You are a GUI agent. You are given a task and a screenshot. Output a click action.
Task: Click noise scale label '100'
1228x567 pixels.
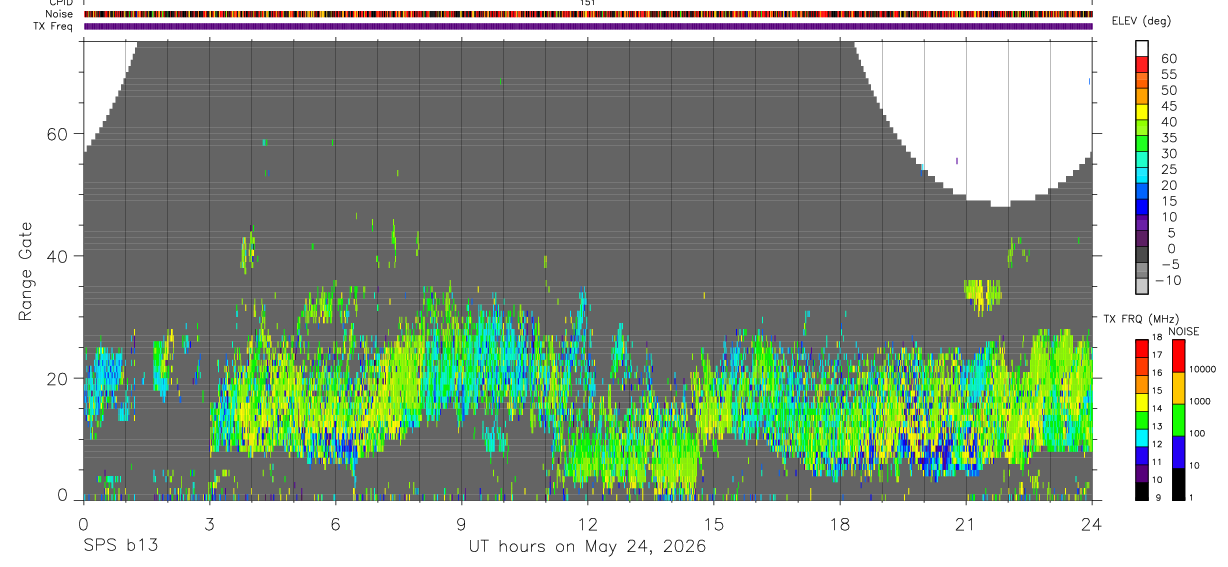click(x=1197, y=433)
